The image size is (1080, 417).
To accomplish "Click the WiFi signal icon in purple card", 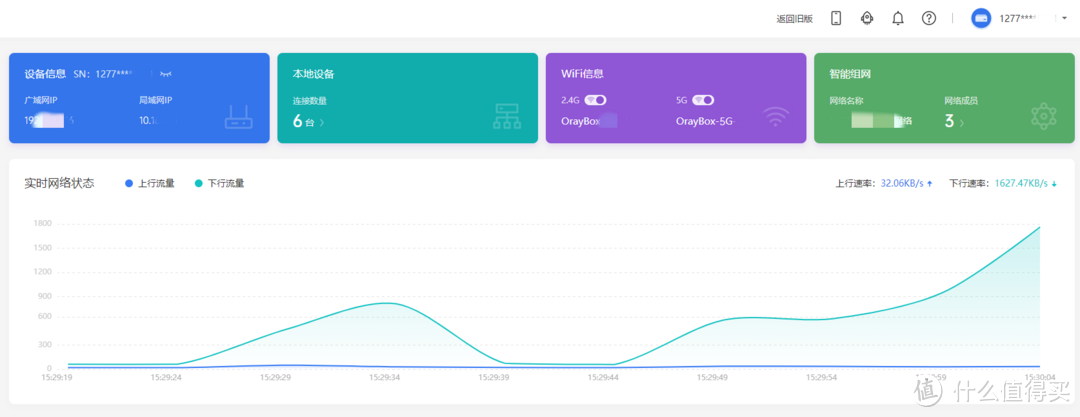I will [776, 117].
